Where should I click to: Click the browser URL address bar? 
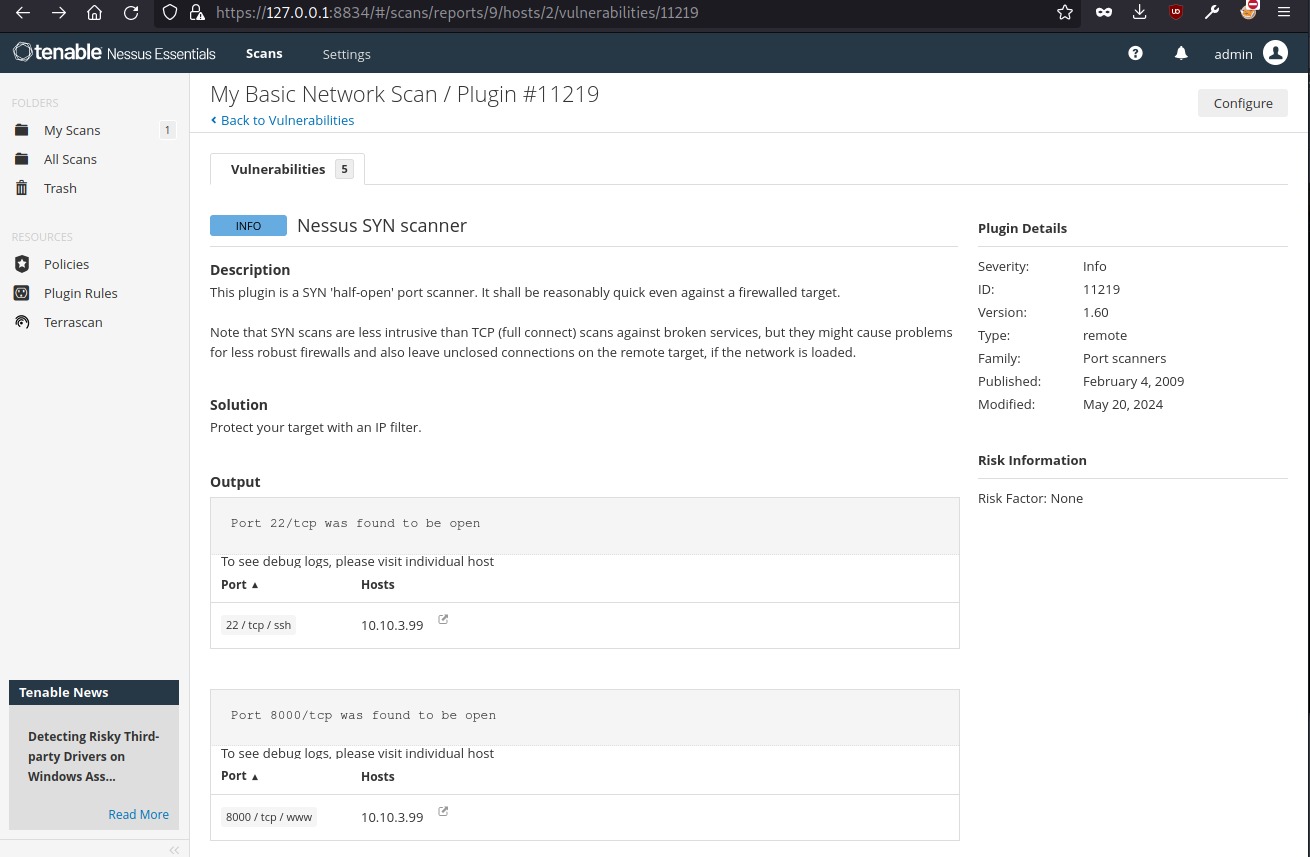[600, 13]
